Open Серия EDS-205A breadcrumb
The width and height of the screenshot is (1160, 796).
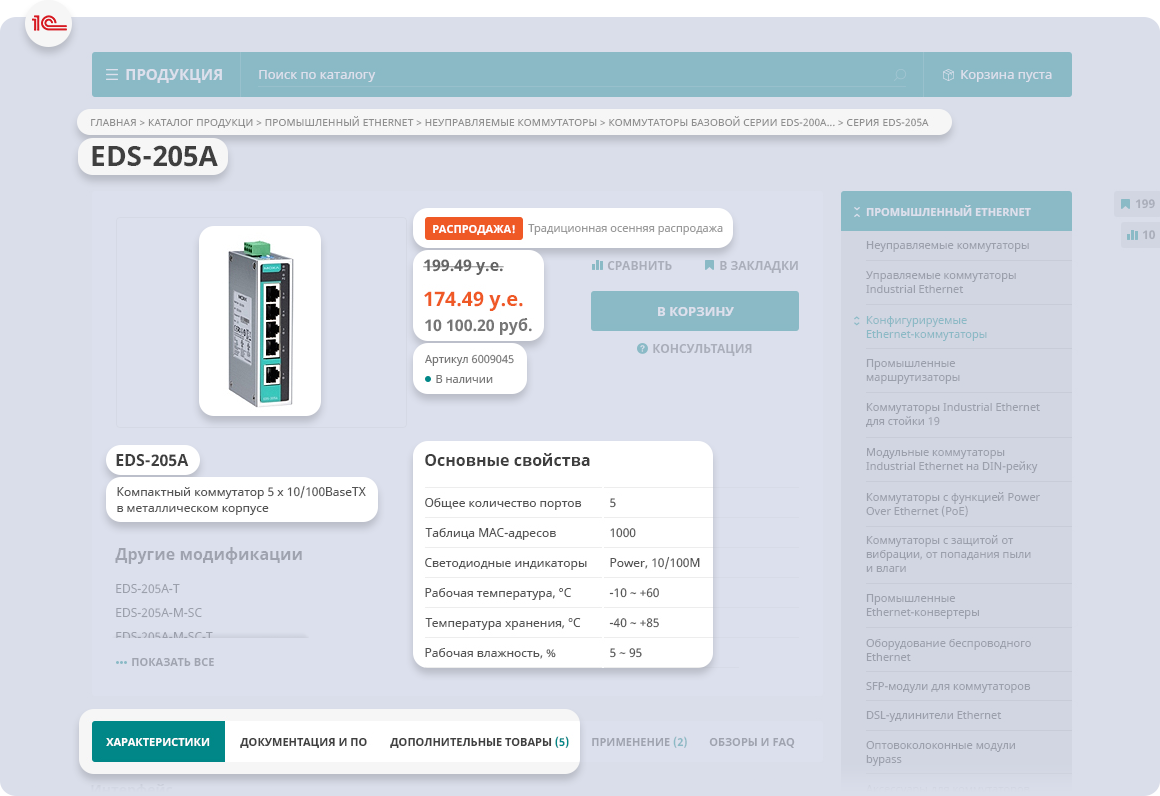click(x=887, y=123)
